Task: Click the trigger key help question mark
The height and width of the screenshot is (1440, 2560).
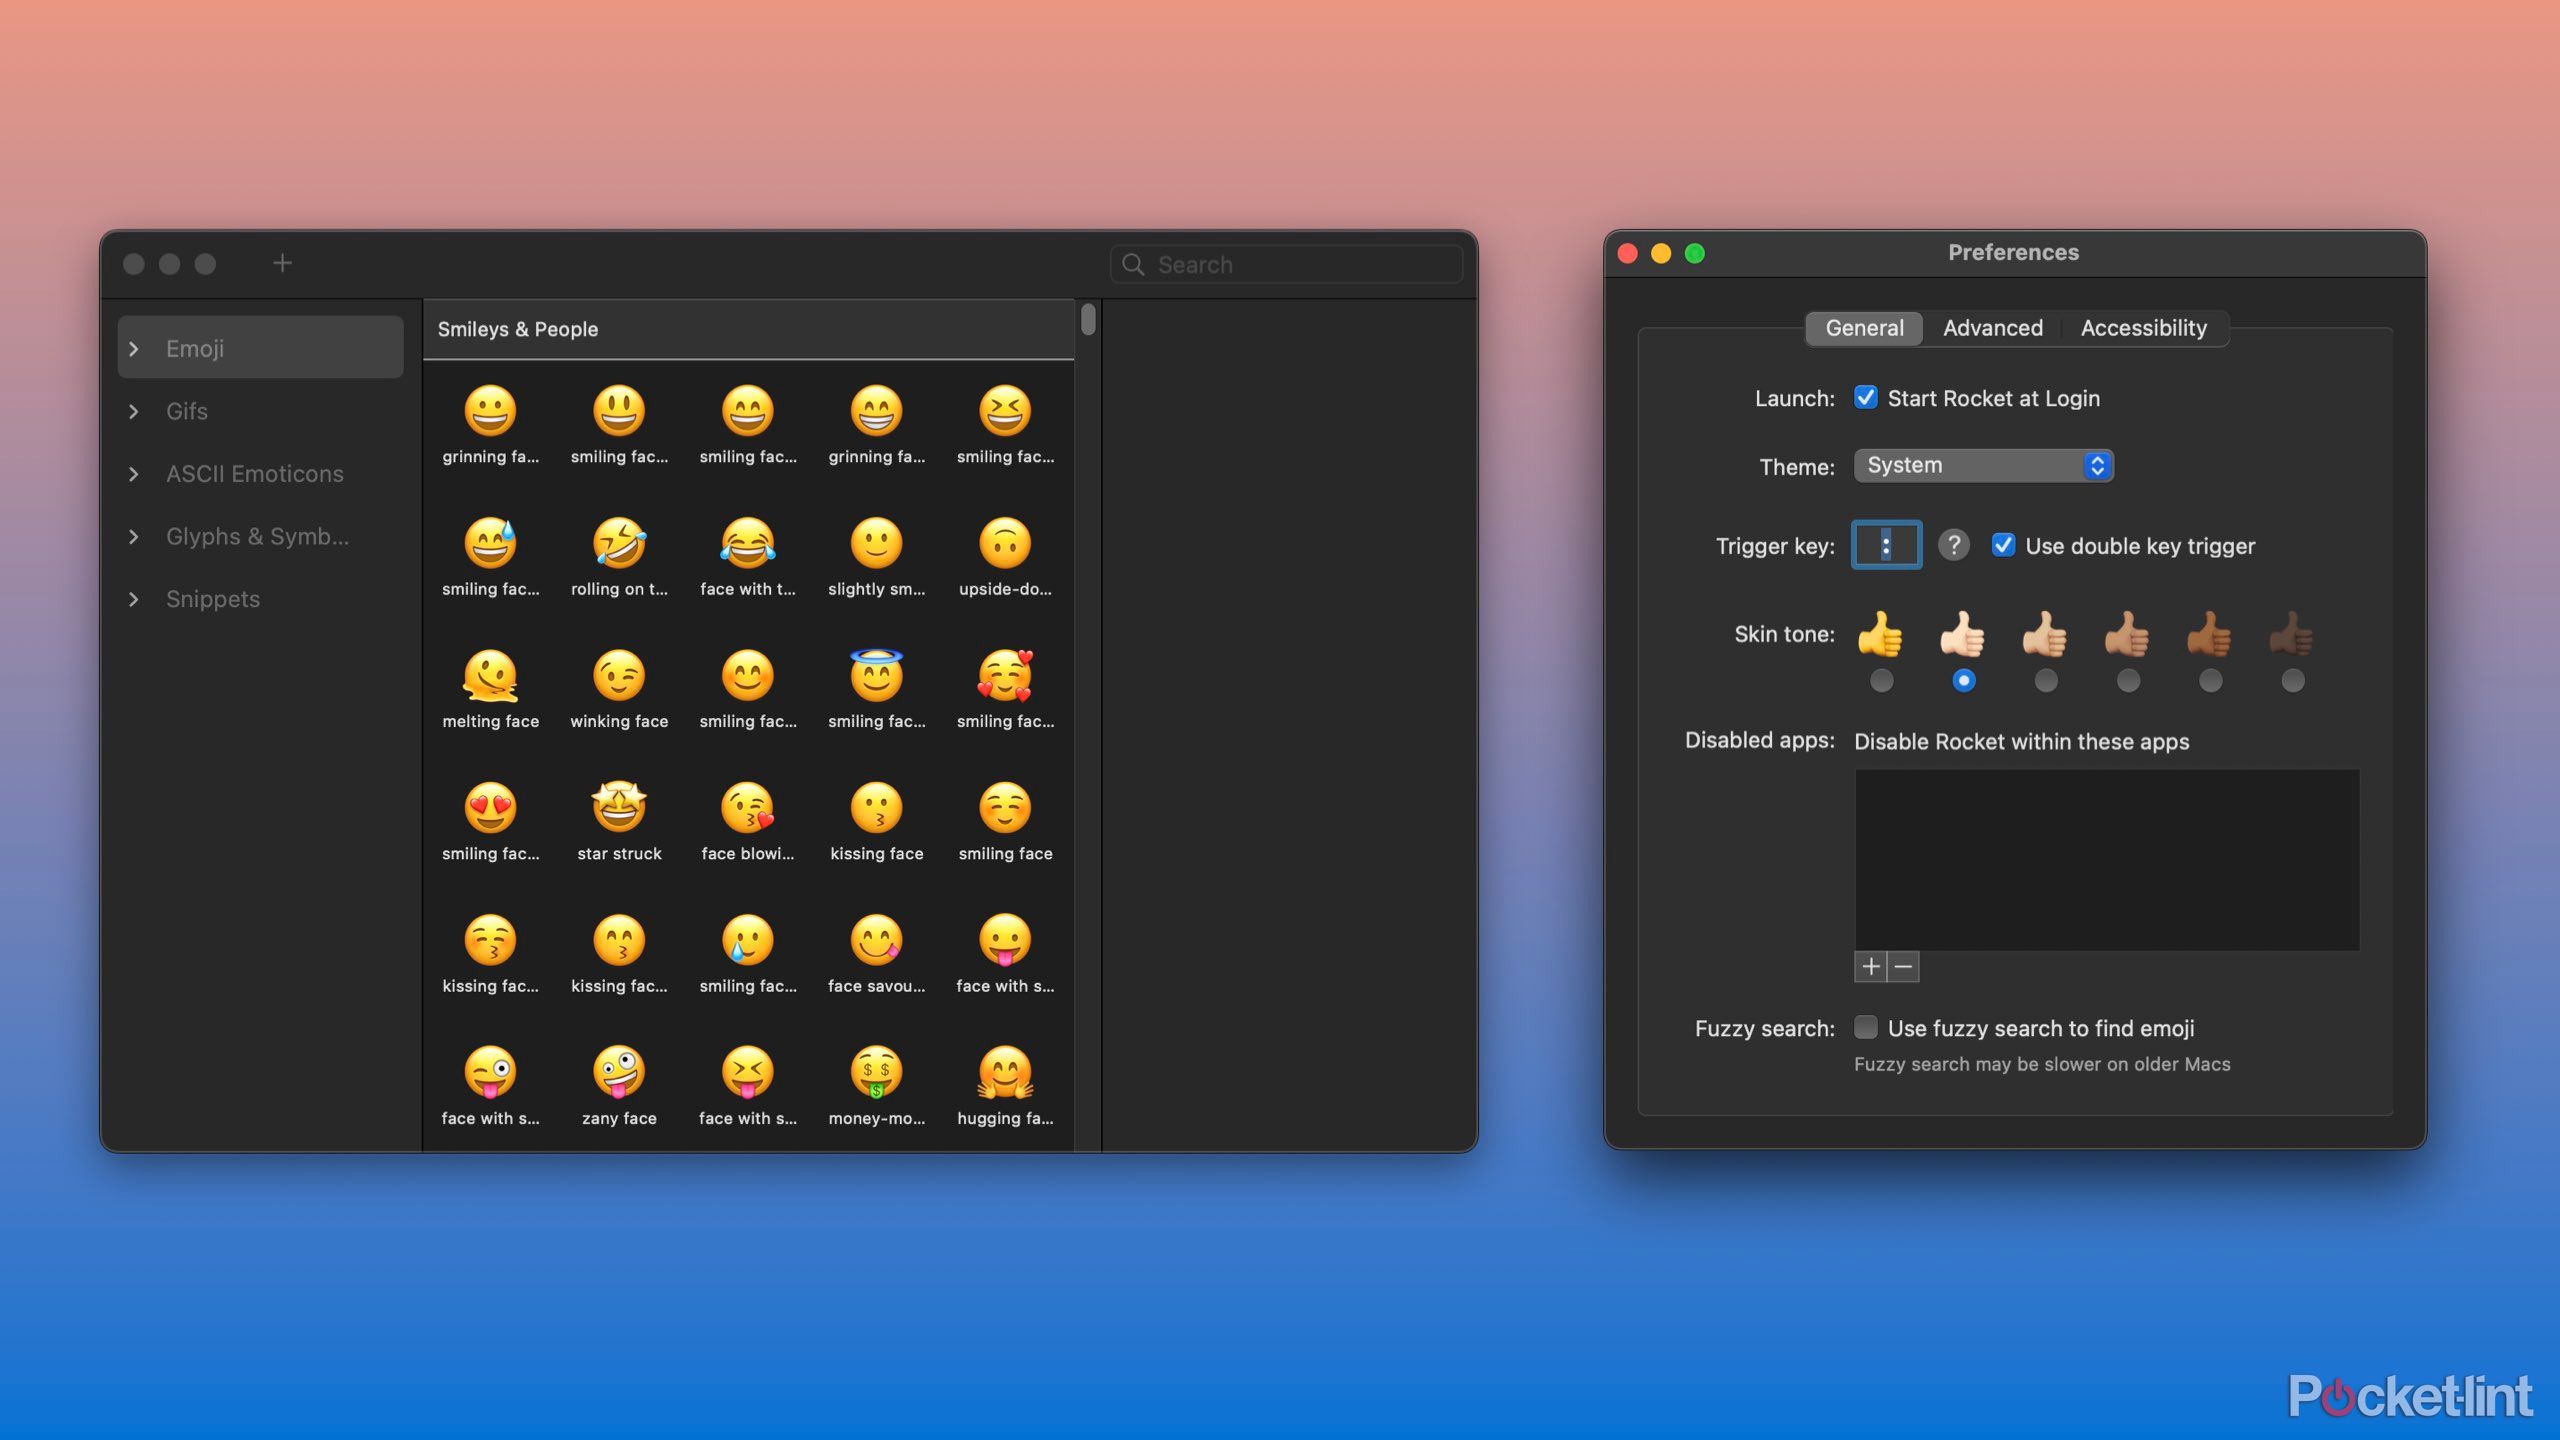Action: point(1953,545)
